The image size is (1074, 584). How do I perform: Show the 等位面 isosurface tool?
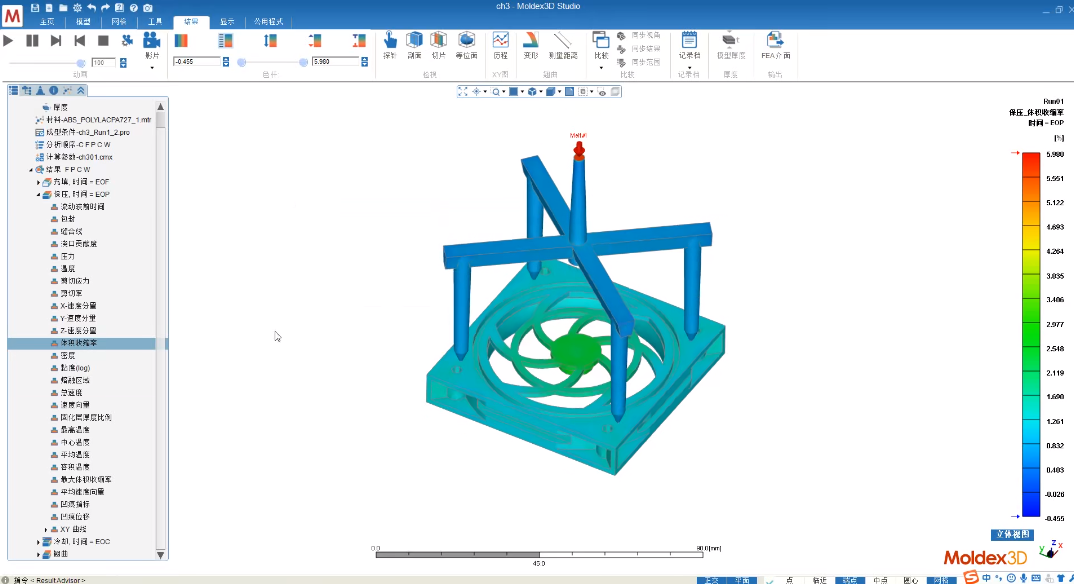[466, 45]
